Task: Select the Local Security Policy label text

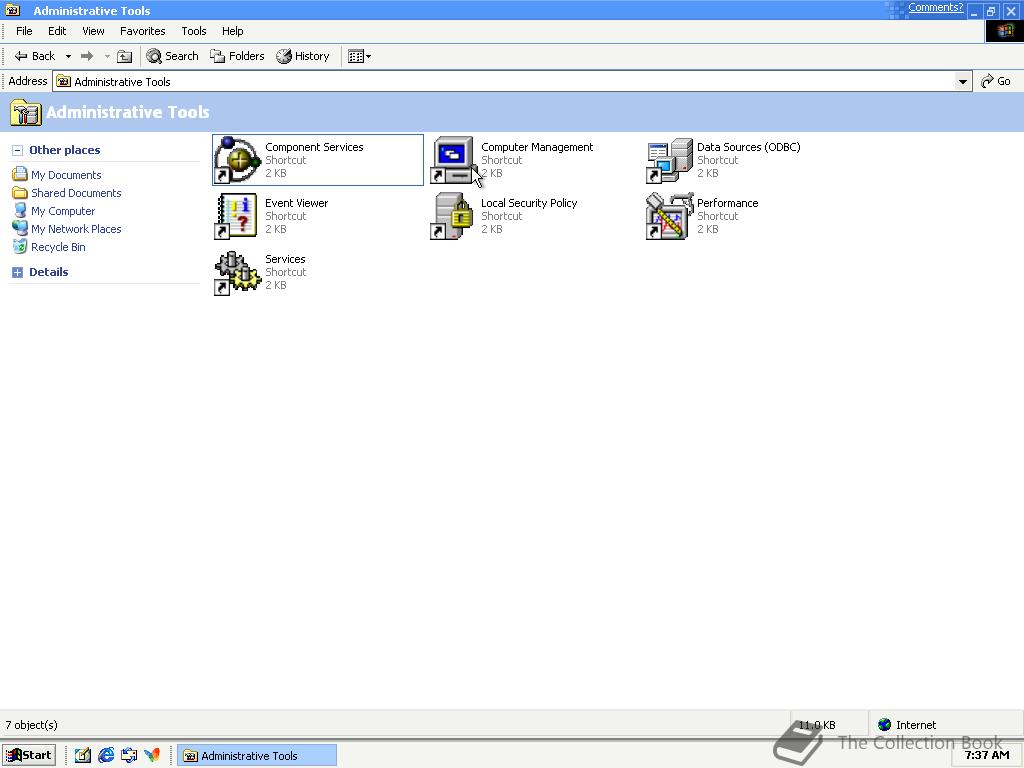Action: tap(529, 203)
